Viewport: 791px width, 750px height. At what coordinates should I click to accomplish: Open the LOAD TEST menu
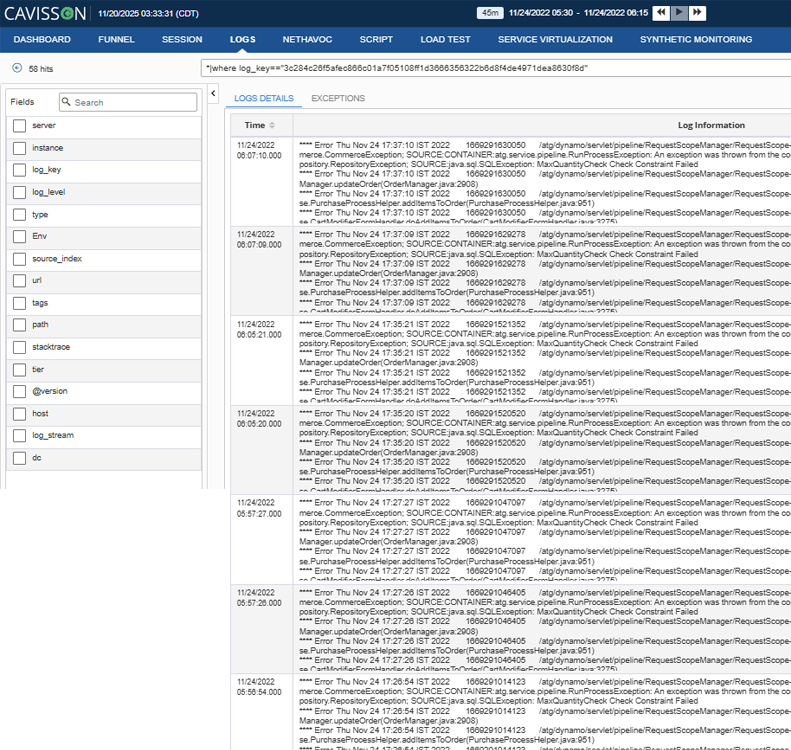445,39
